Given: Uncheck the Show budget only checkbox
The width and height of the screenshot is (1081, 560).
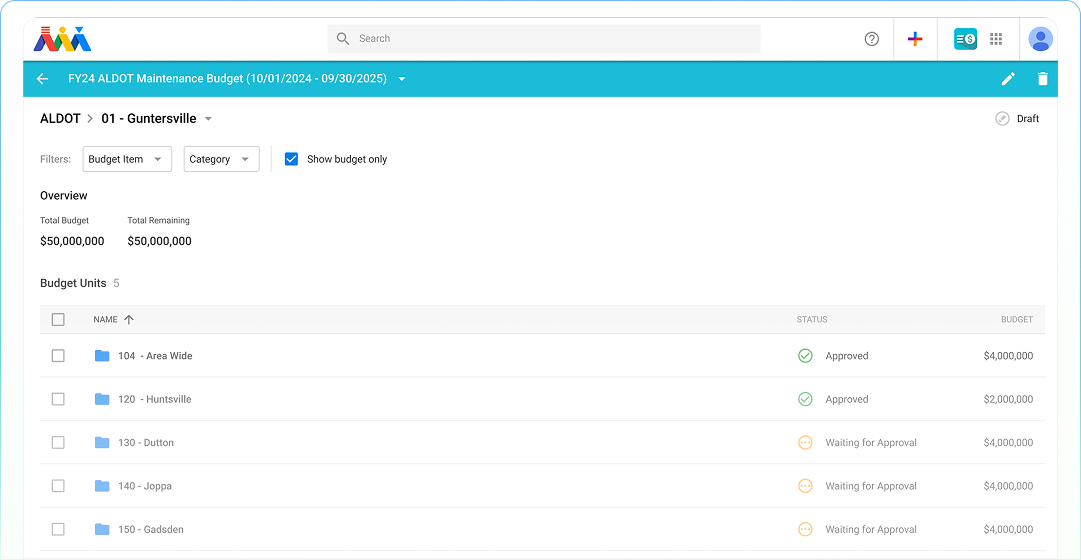Looking at the screenshot, I should (292, 159).
